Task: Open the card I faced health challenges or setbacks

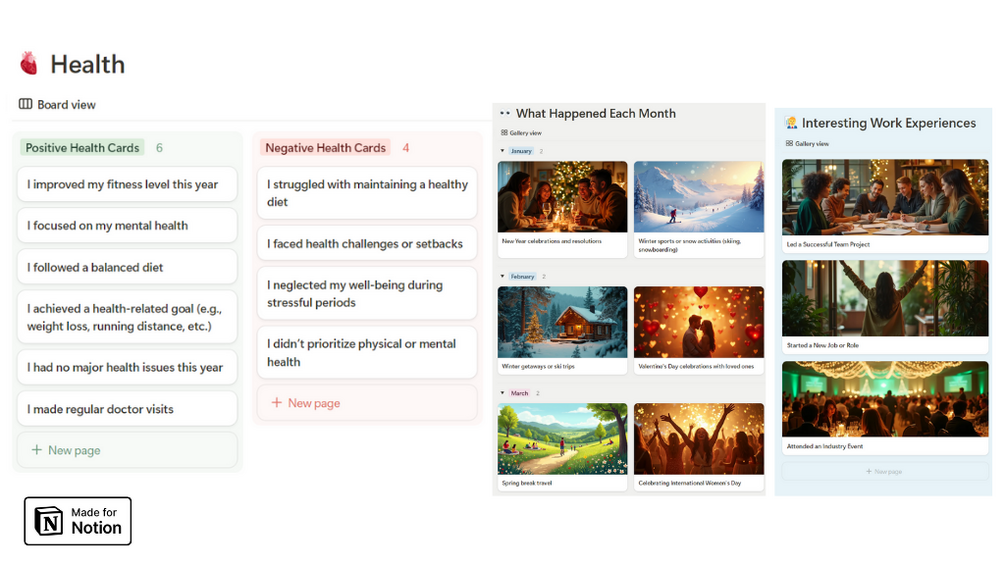Action: 367,243
